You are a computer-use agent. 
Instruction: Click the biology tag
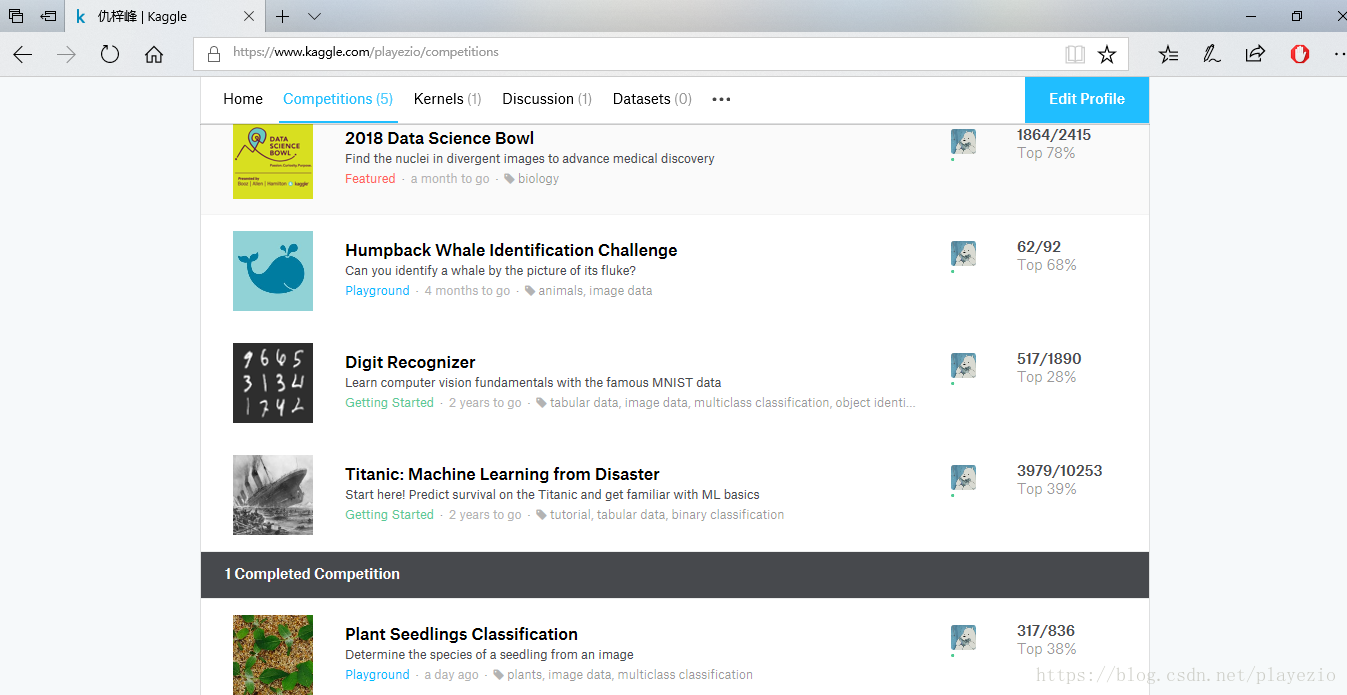tap(538, 179)
